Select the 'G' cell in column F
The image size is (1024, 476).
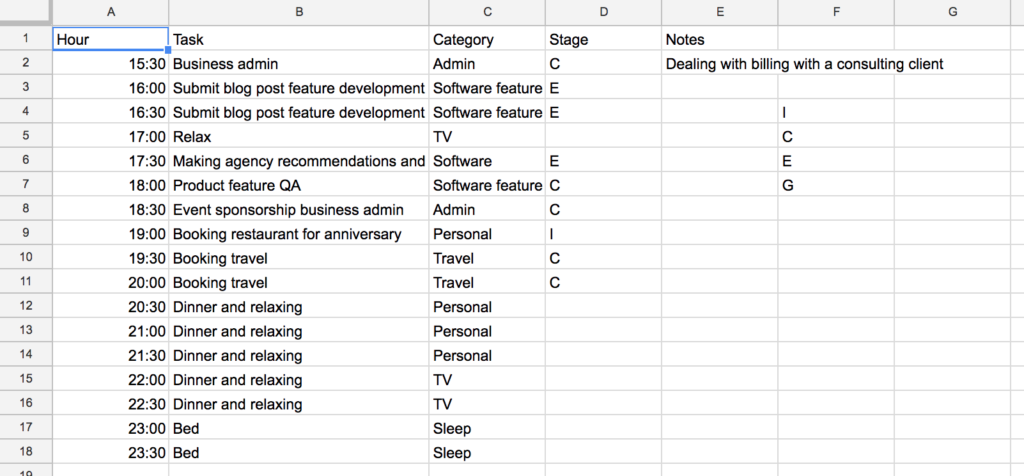pyautogui.click(x=836, y=185)
